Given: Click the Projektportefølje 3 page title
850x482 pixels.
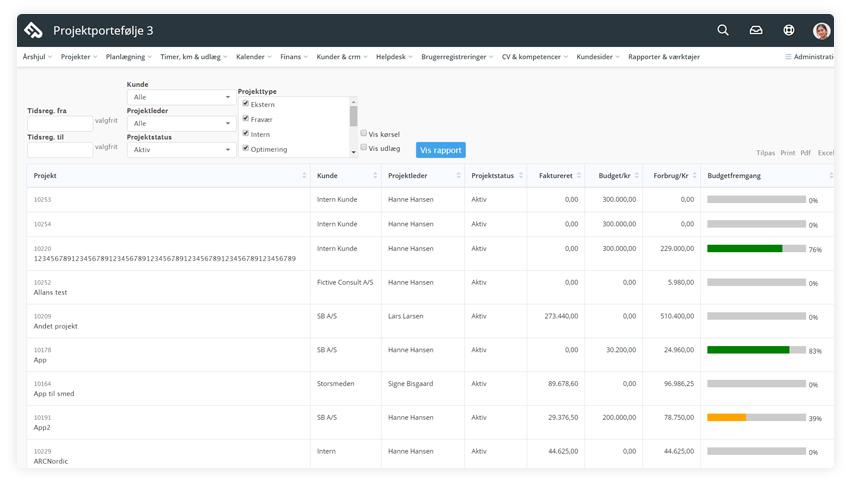Looking at the screenshot, I should coord(103,31).
